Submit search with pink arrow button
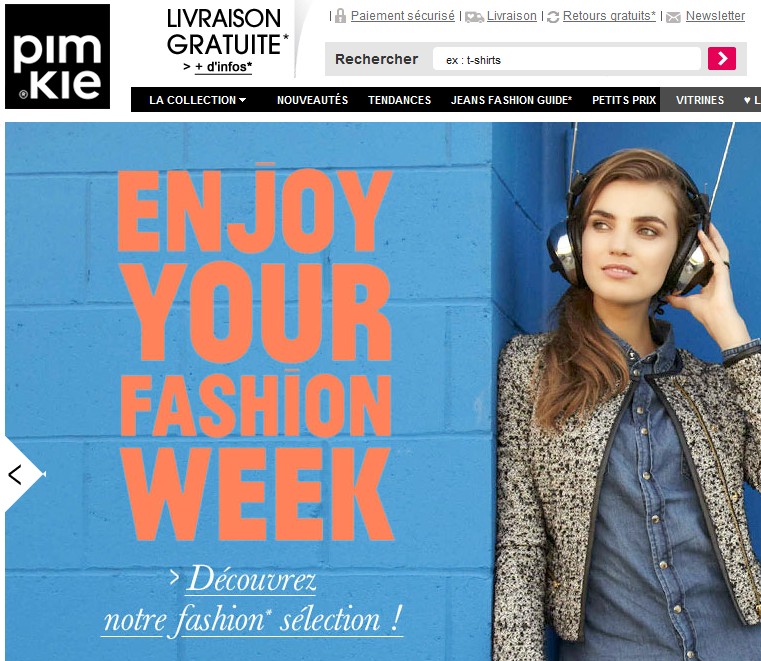The width and height of the screenshot is (761, 661). [x=722, y=59]
